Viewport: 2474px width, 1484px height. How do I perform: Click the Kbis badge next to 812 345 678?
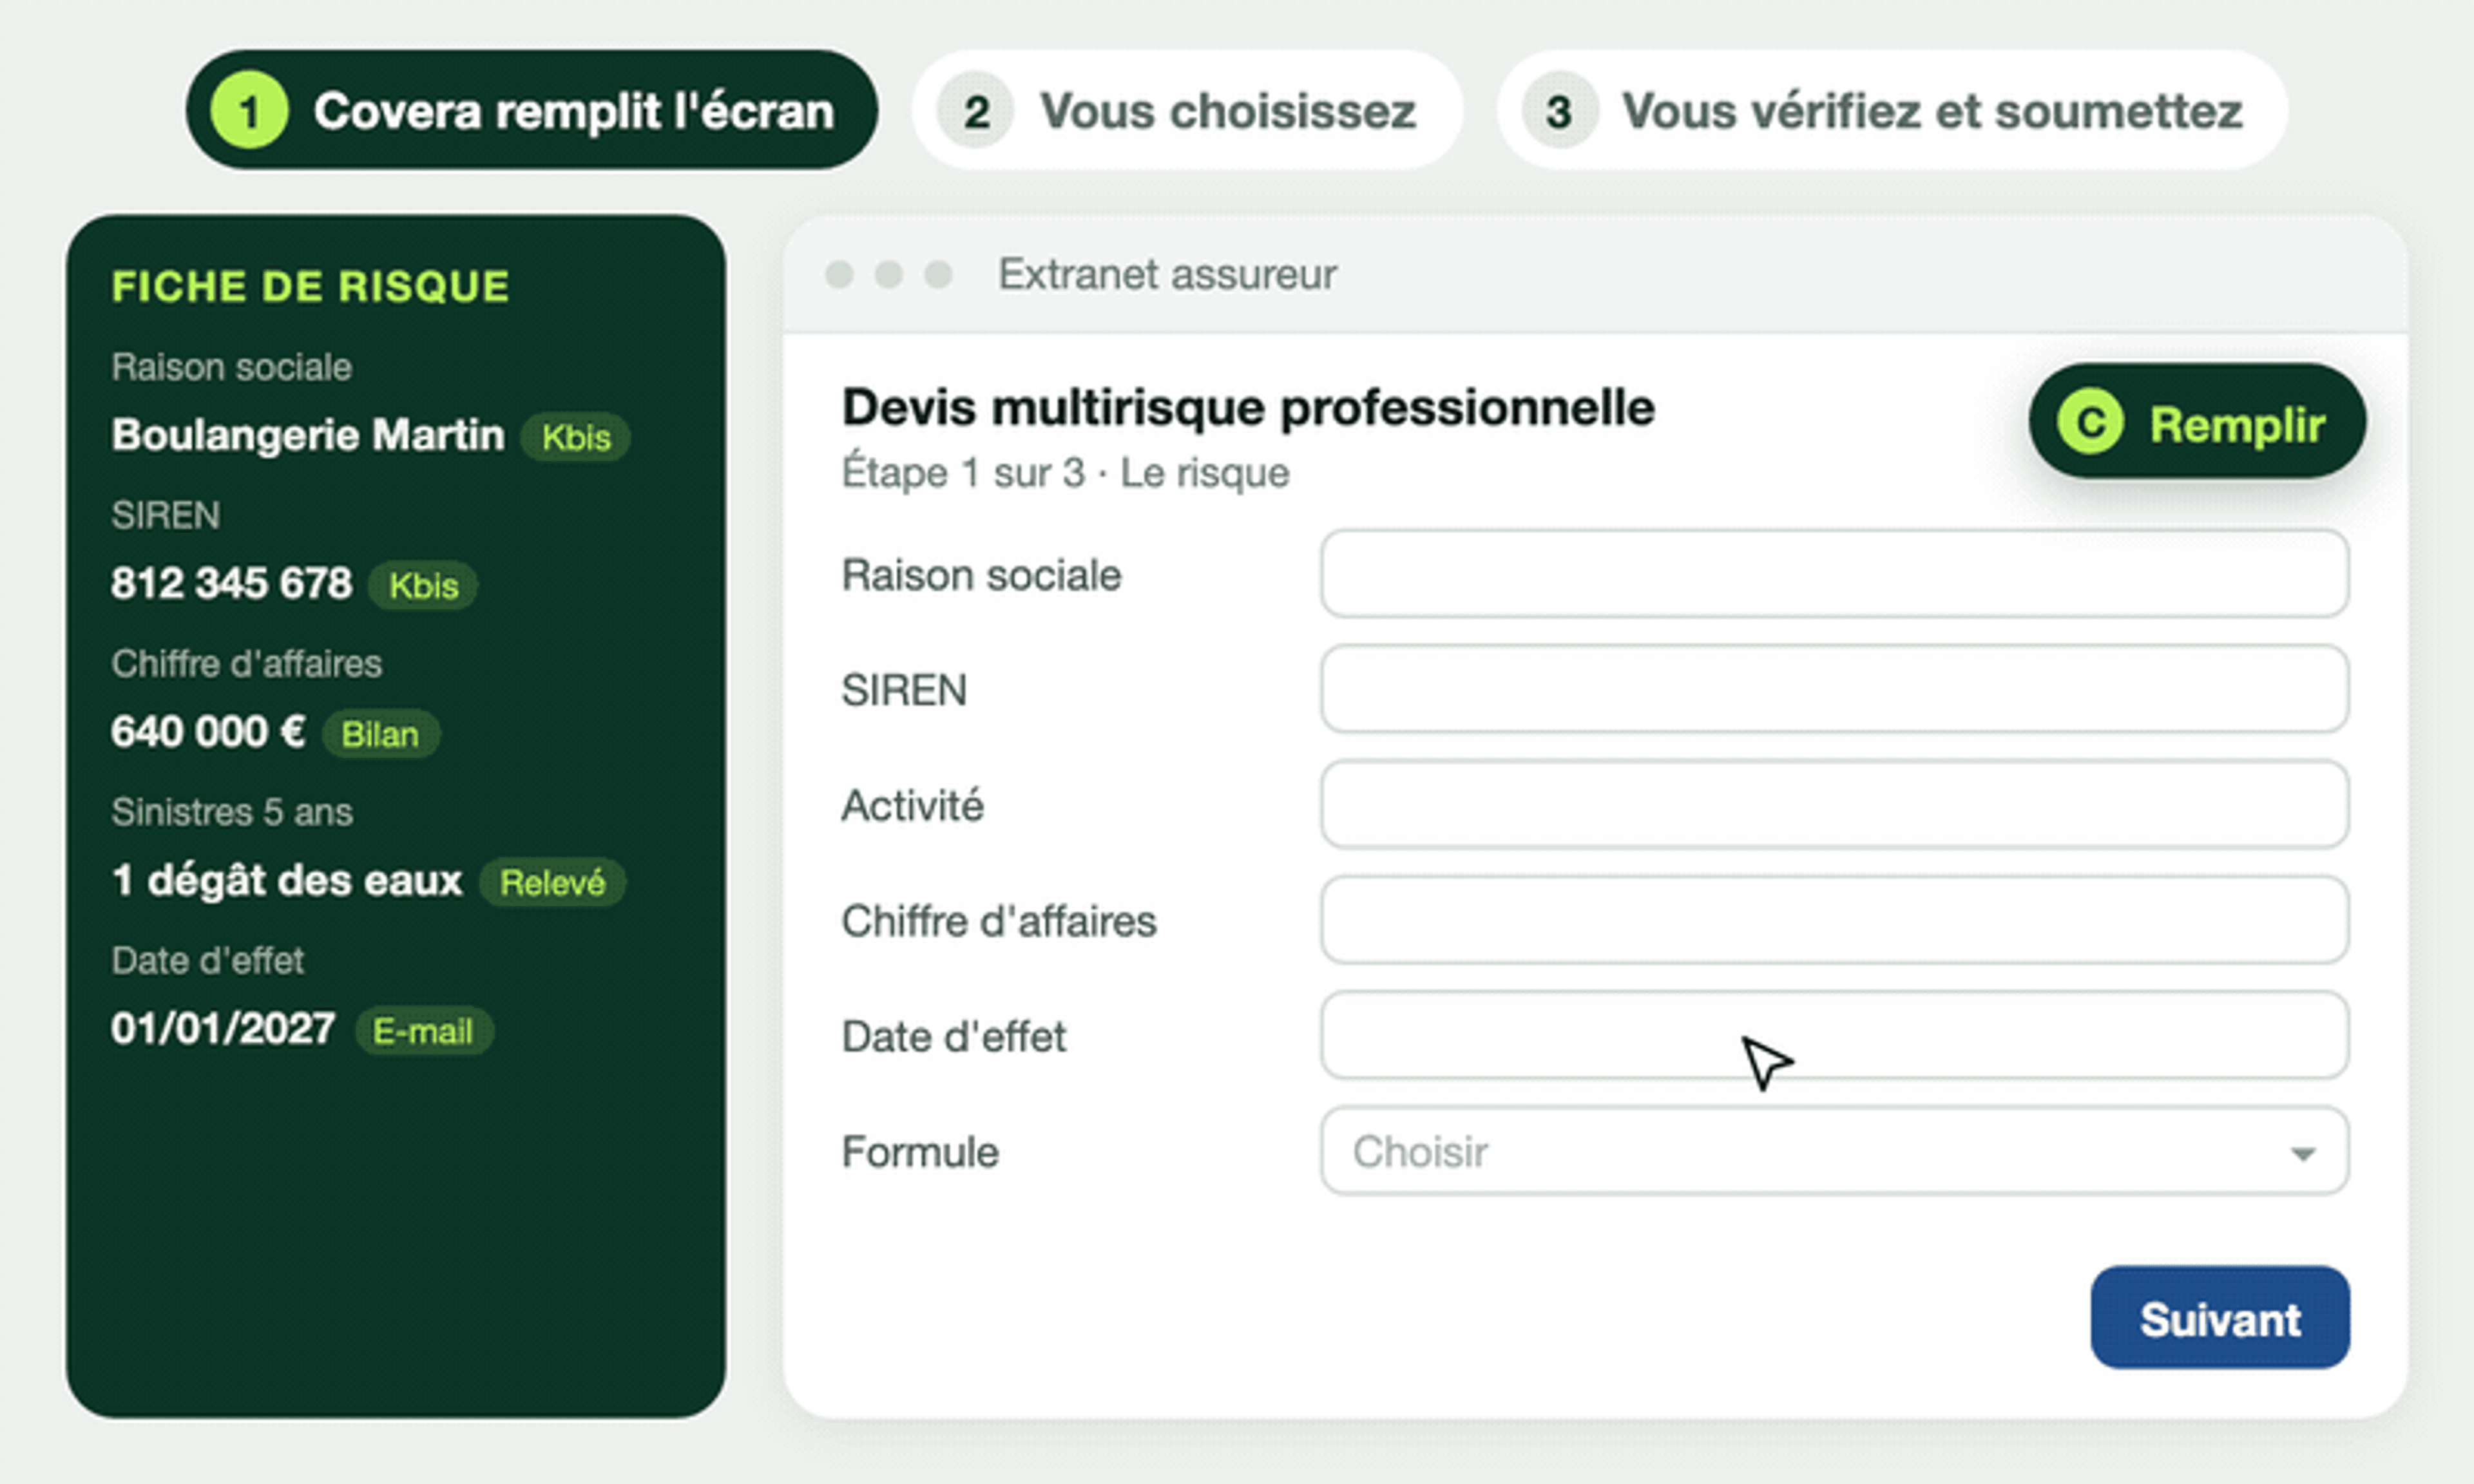(423, 585)
